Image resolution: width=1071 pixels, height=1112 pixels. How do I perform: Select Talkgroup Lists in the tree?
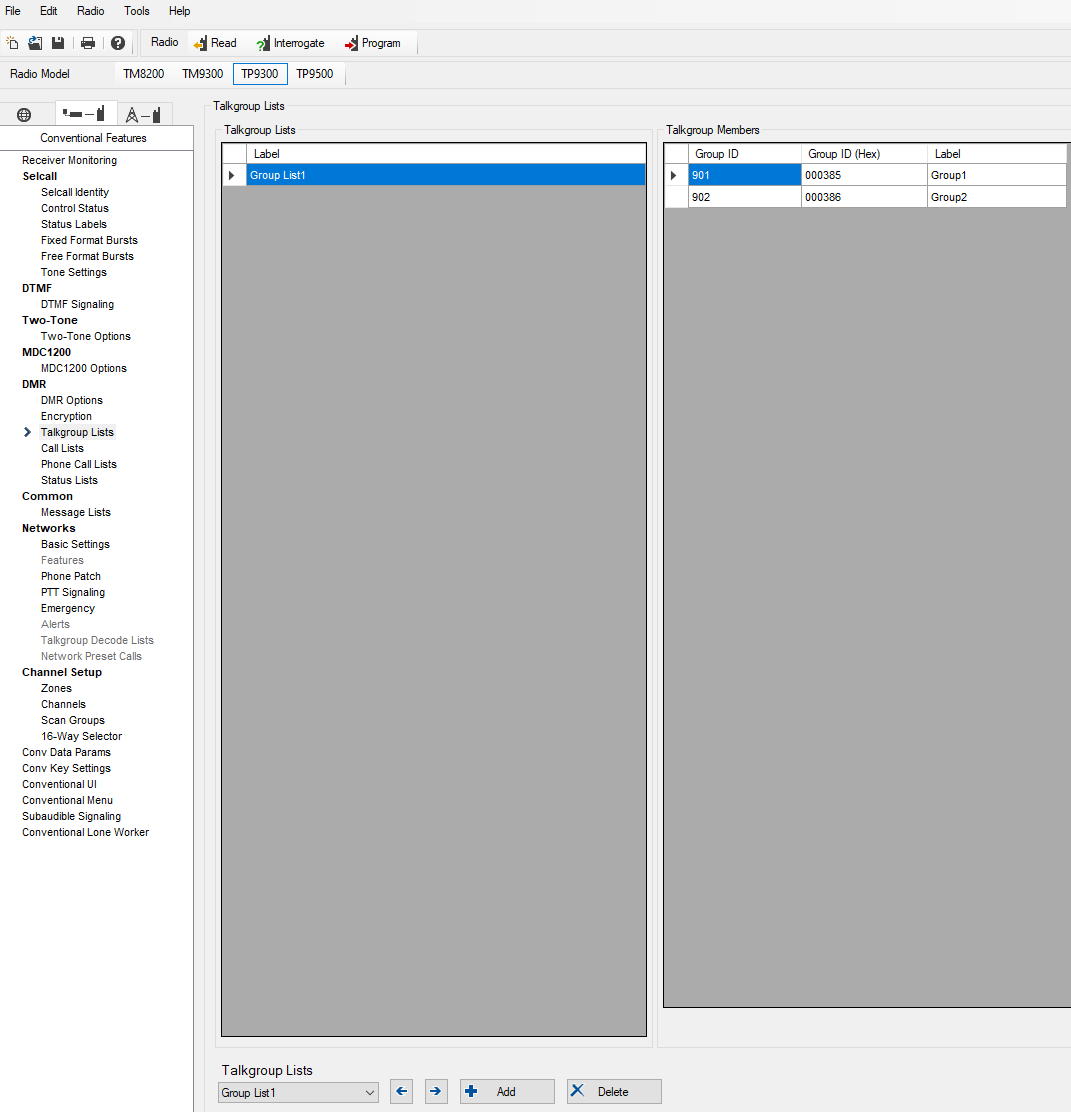point(77,433)
